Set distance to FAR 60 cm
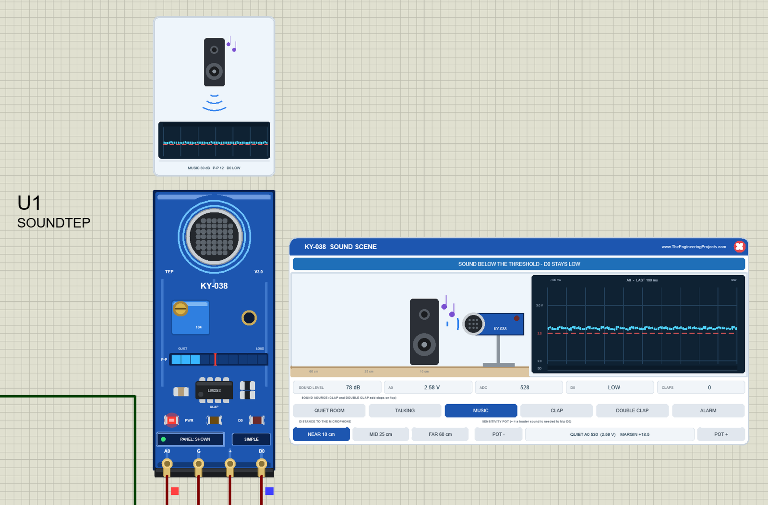The image size is (768, 505). [x=440, y=434]
